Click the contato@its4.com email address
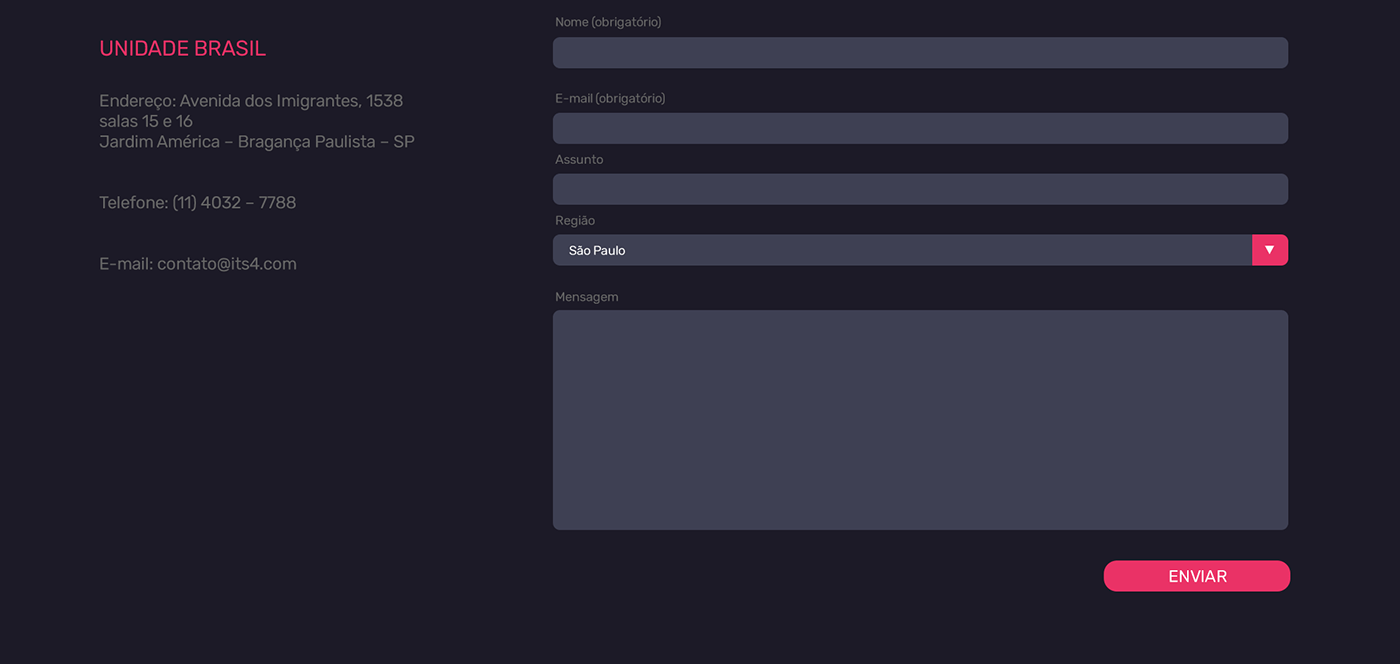The width and height of the screenshot is (1400, 664). tap(227, 264)
